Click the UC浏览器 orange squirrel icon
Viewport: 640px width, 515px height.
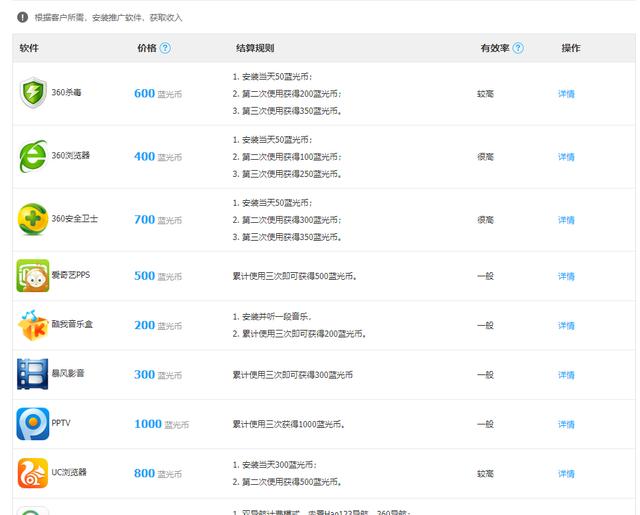(x=33, y=473)
